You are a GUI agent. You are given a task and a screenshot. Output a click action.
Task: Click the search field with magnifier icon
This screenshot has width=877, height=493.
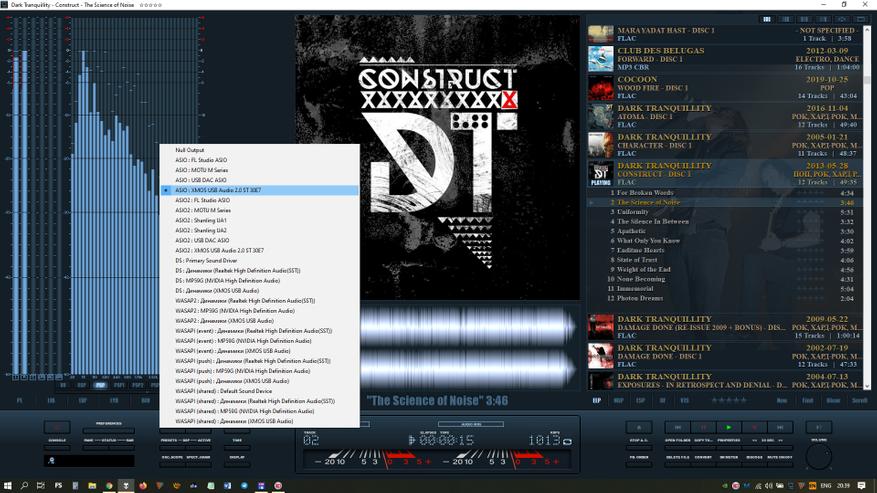point(89,461)
